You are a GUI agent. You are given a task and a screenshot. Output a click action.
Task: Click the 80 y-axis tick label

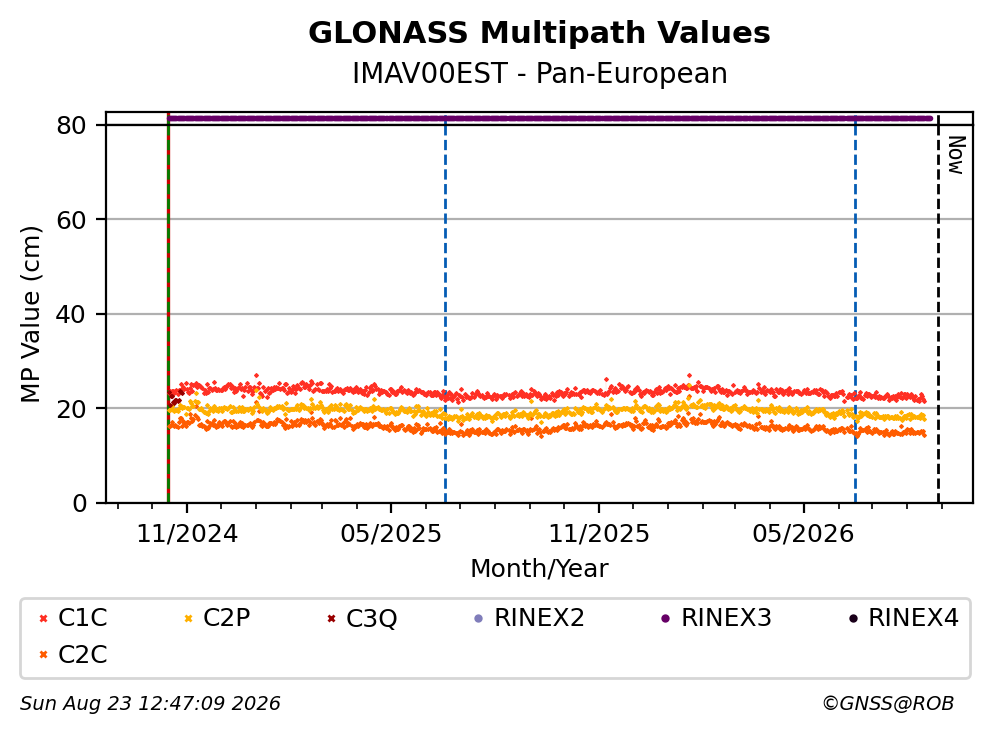71,125
